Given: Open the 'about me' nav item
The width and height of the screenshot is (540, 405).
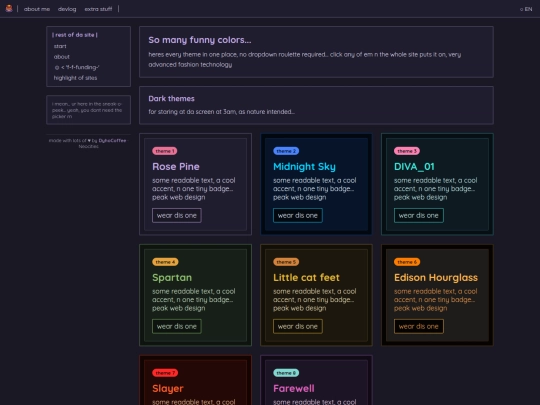Looking at the screenshot, I should point(37,9).
